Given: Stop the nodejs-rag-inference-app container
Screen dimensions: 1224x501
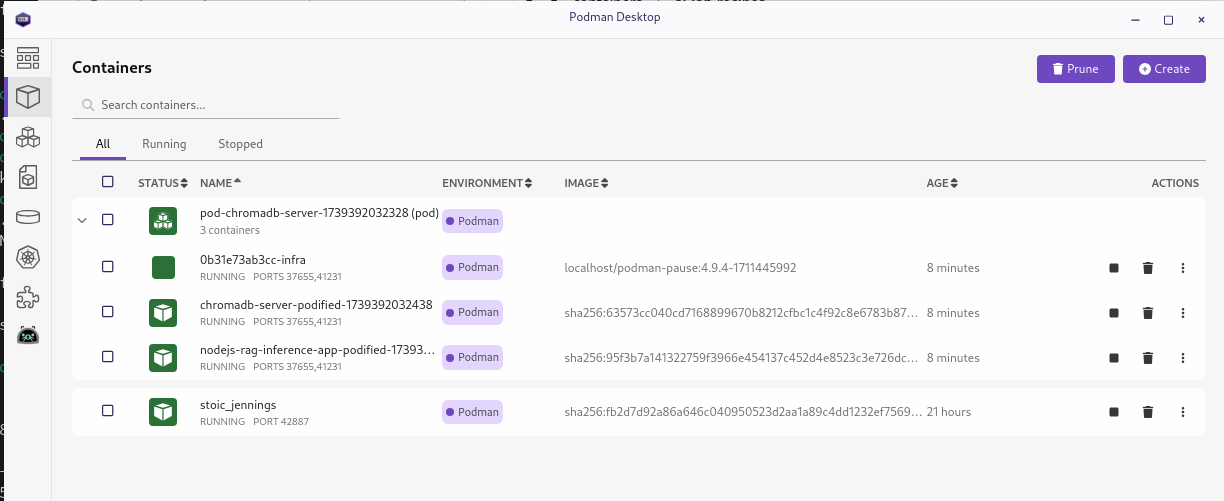Looking at the screenshot, I should tap(1113, 358).
